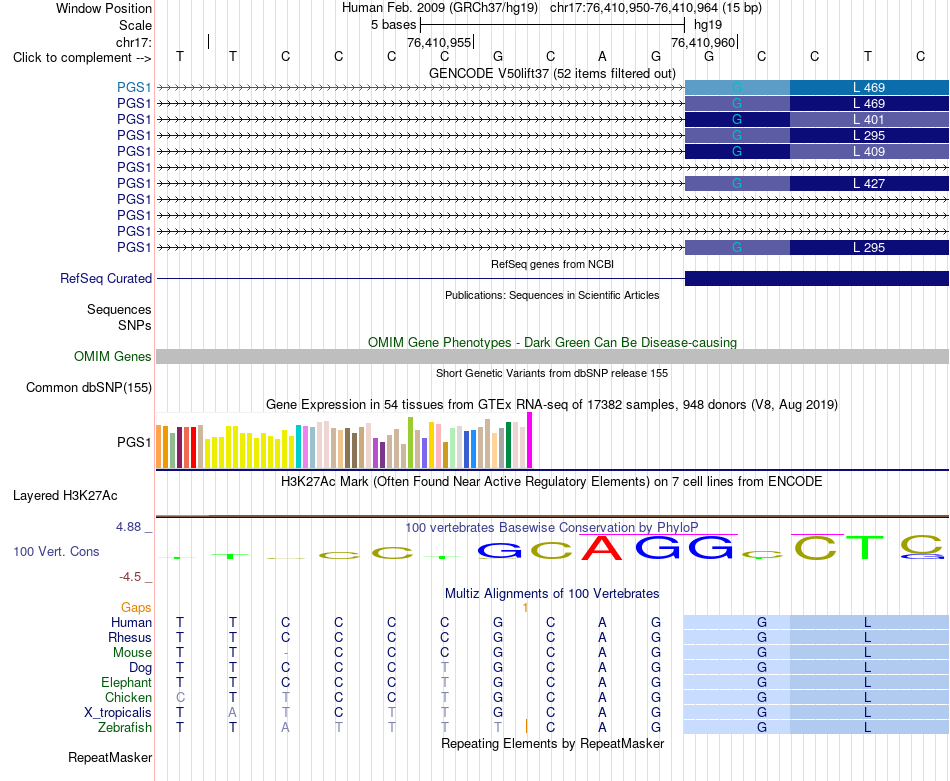Select the Mouse alignment row label

(x=132, y=653)
